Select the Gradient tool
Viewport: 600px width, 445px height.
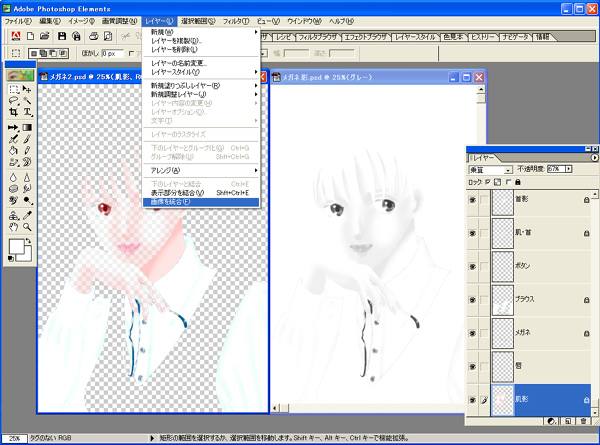(27, 127)
